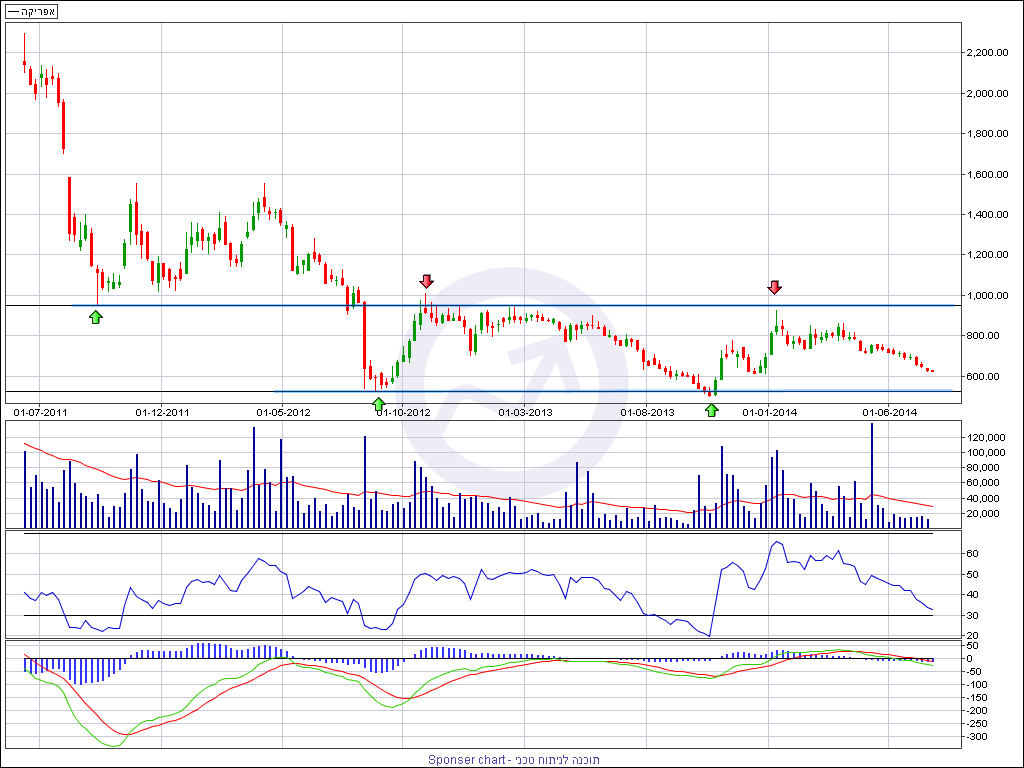The height and width of the screenshot is (768, 1024).
Task: Click the אפריקה legend label
Action: [32, 12]
